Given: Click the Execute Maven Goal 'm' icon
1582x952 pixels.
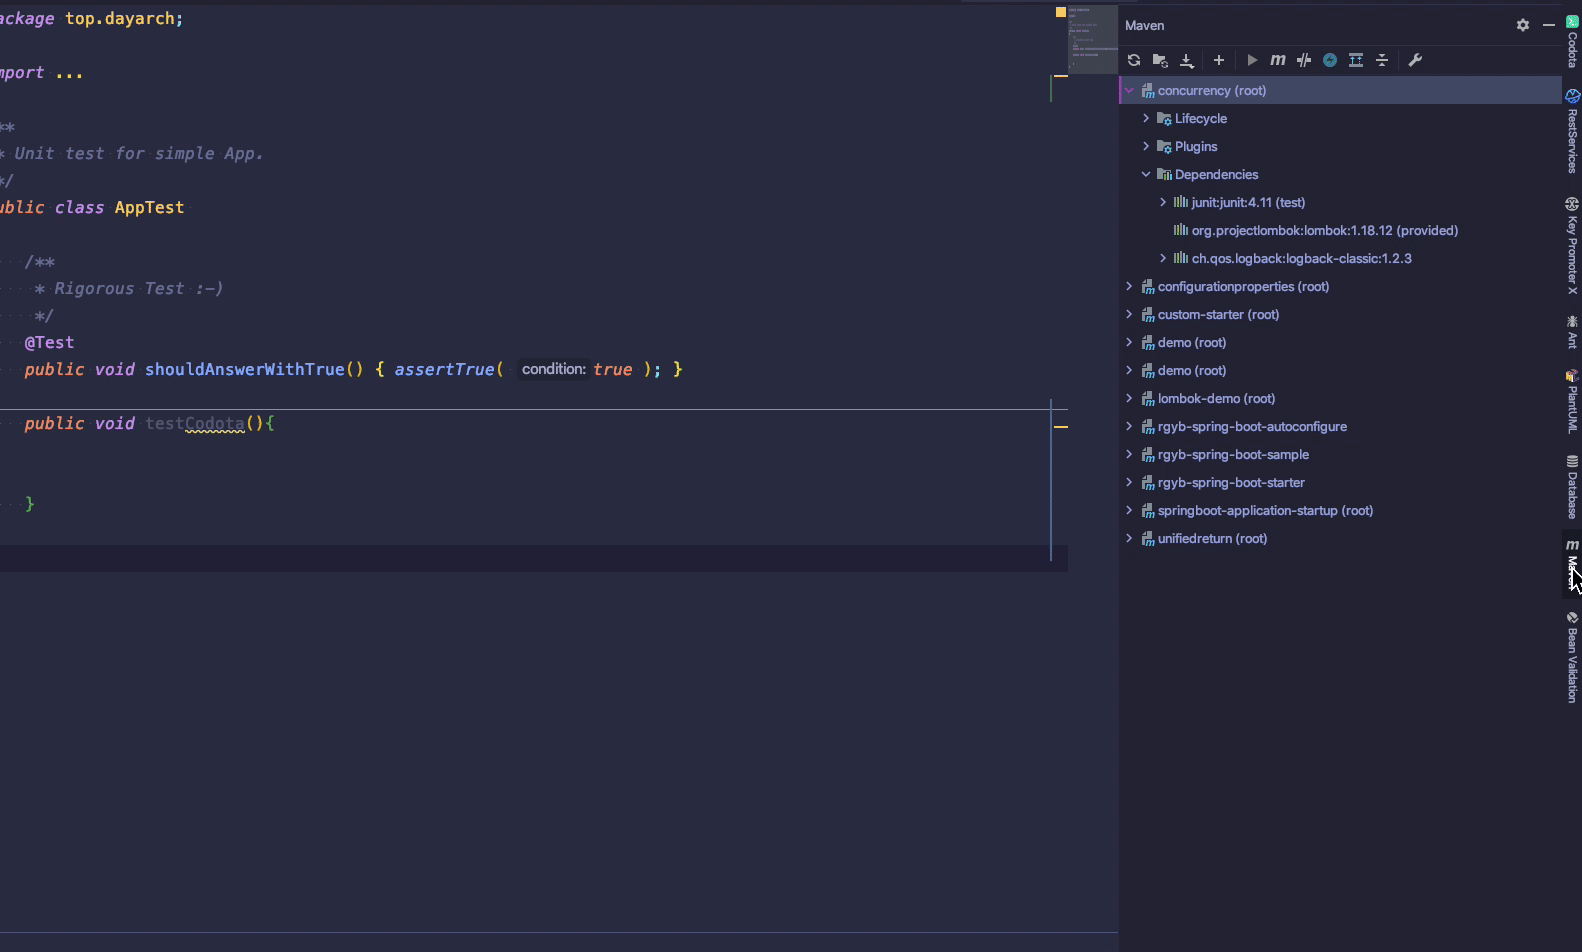Looking at the screenshot, I should coord(1277,60).
